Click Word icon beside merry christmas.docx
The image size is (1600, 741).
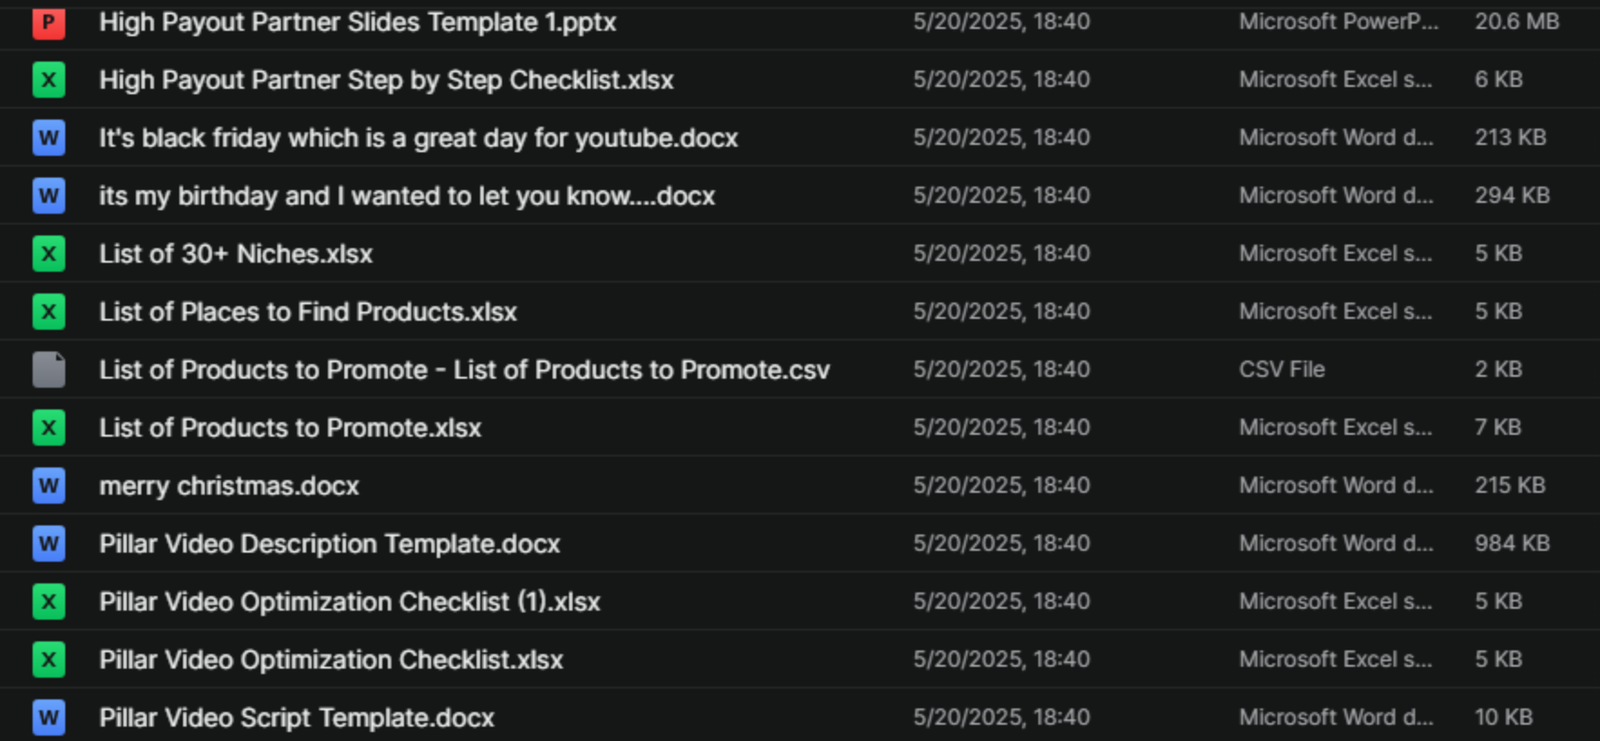[48, 486]
